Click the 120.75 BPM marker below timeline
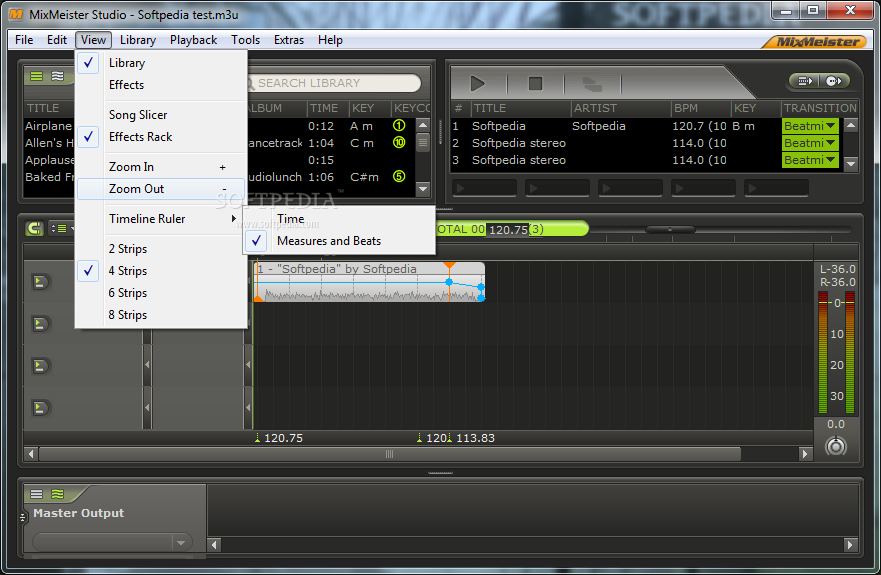Image resolution: width=881 pixels, height=575 pixels. (x=279, y=438)
